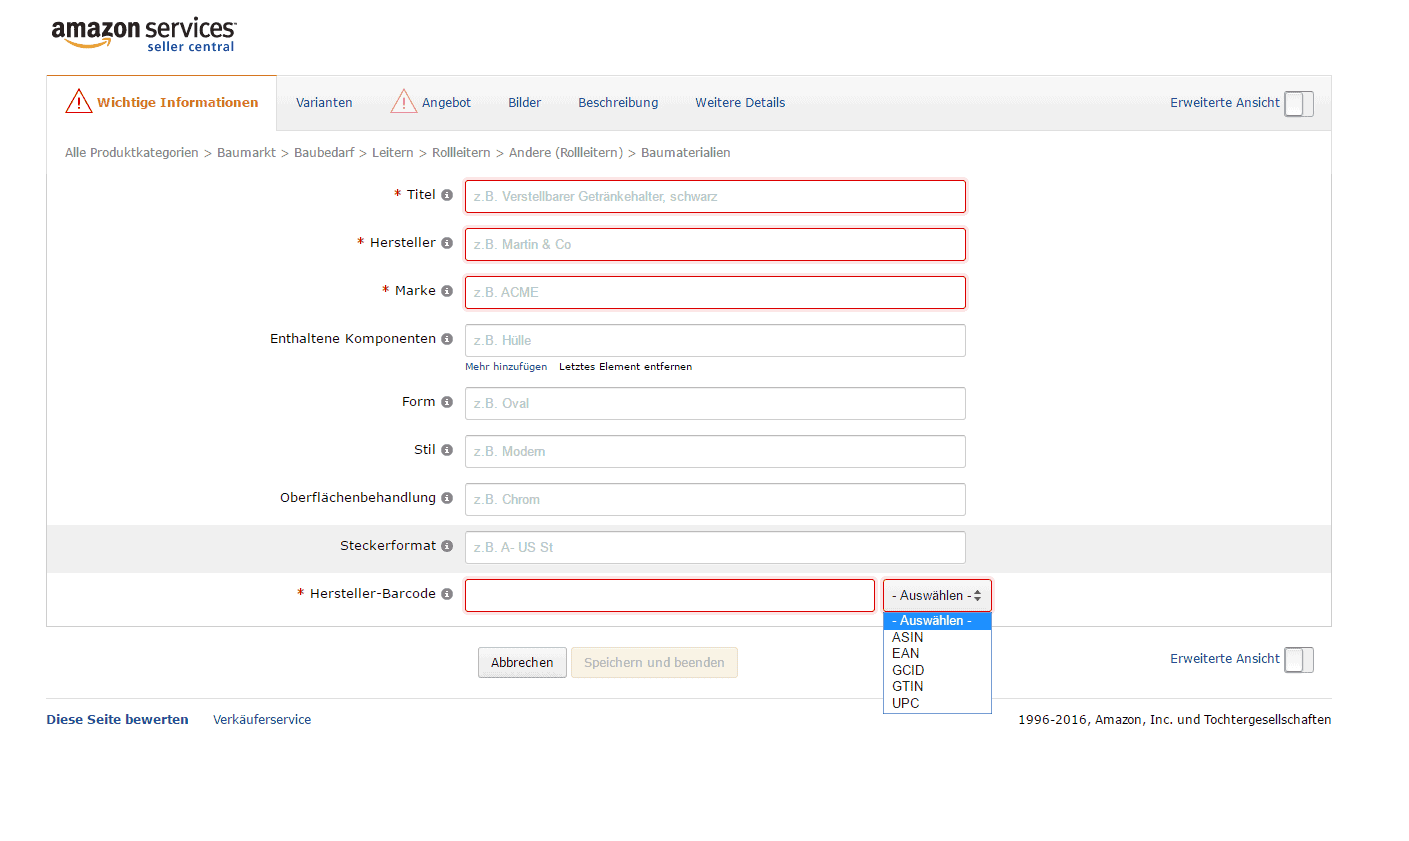Open the Diese Seite bewerten link
1409x841 pixels.
(117, 720)
